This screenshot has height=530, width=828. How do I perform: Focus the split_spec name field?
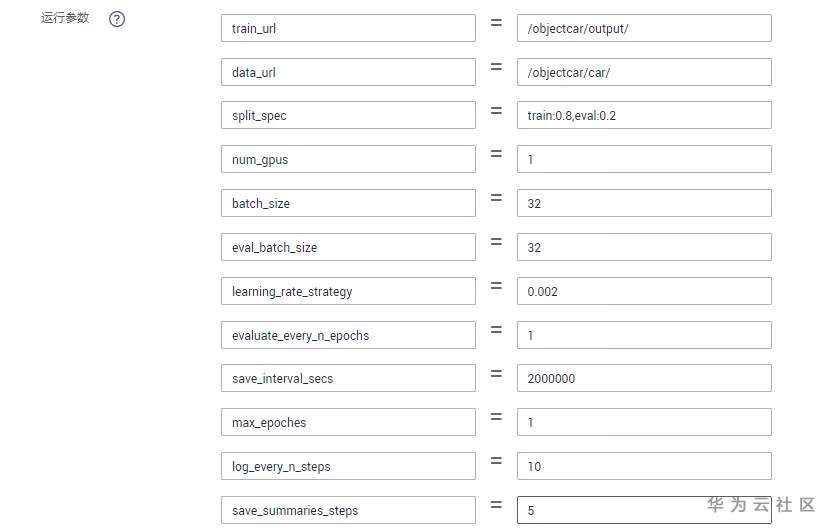[347, 116]
